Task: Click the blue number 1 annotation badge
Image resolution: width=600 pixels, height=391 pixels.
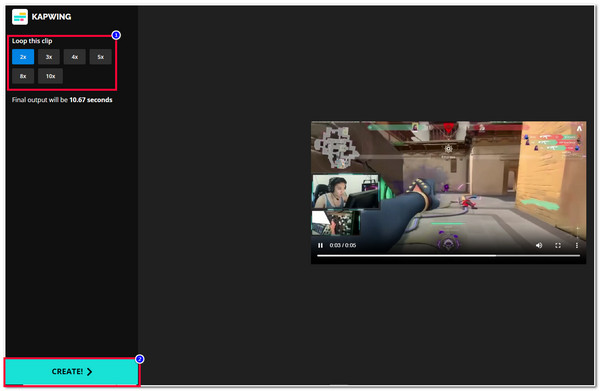Action: click(116, 35)
